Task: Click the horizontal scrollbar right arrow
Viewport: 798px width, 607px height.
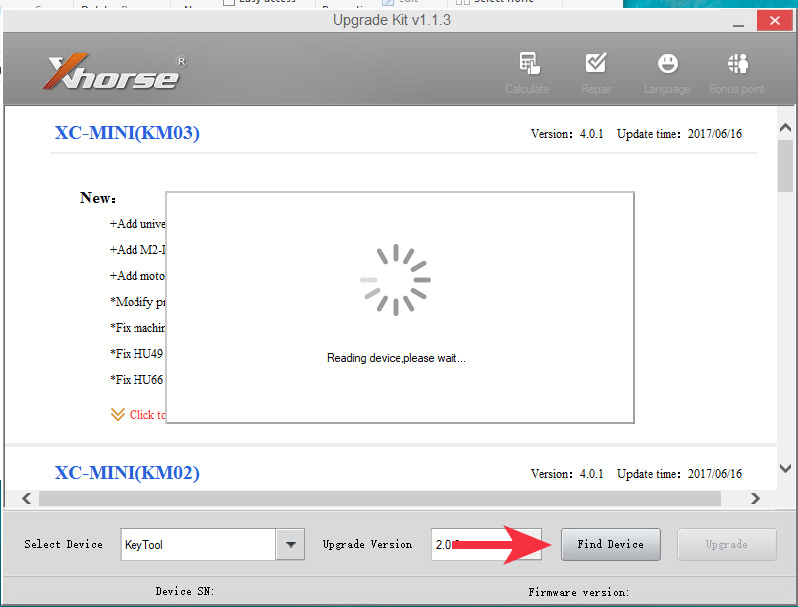Action: (x=755, y=498)
